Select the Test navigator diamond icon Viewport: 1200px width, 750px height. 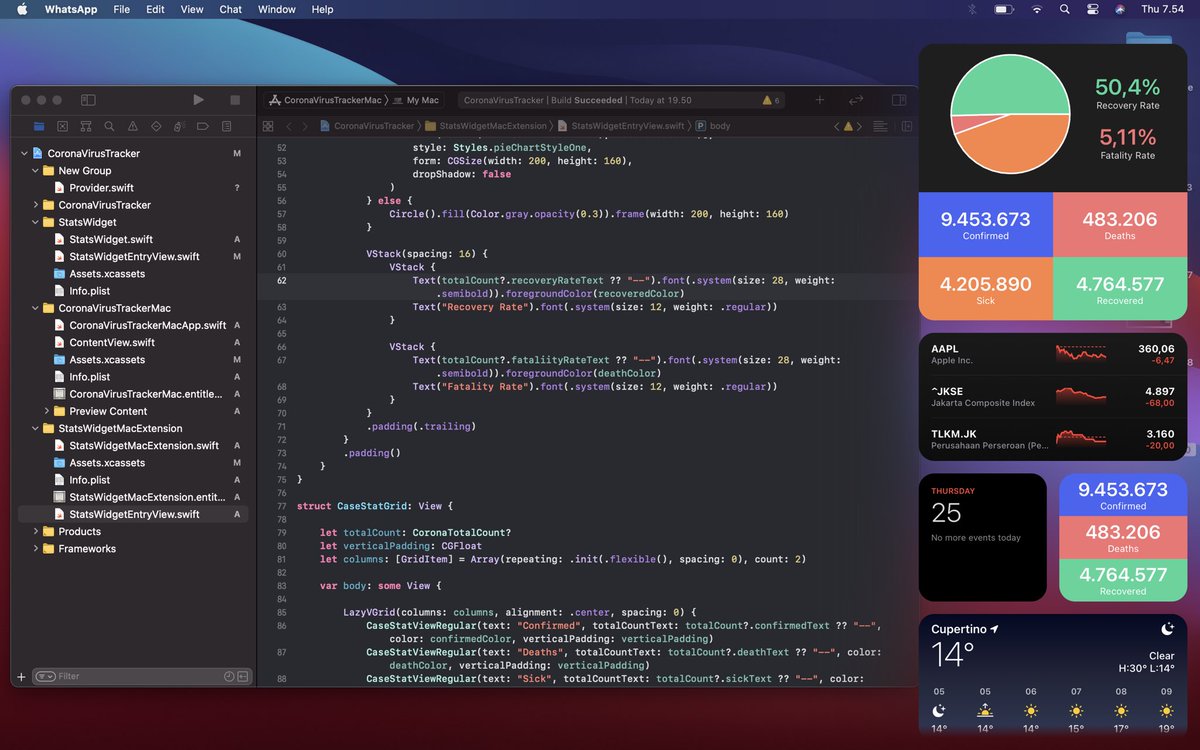[157, 125]
